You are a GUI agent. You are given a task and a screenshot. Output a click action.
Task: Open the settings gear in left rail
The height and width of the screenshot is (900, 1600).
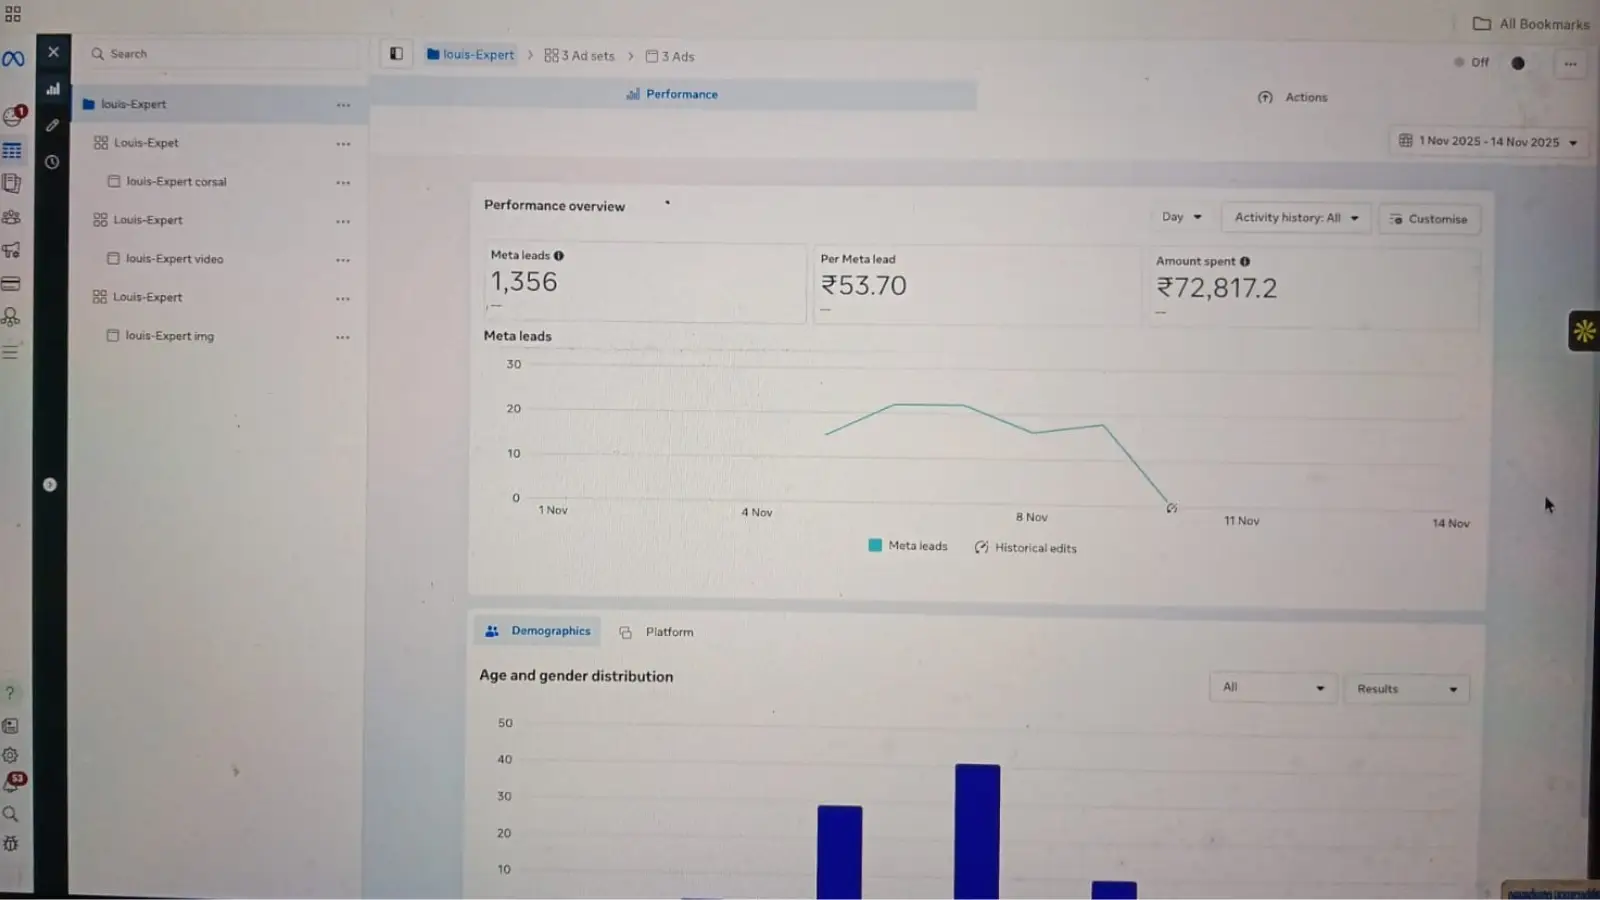[11, 756]
